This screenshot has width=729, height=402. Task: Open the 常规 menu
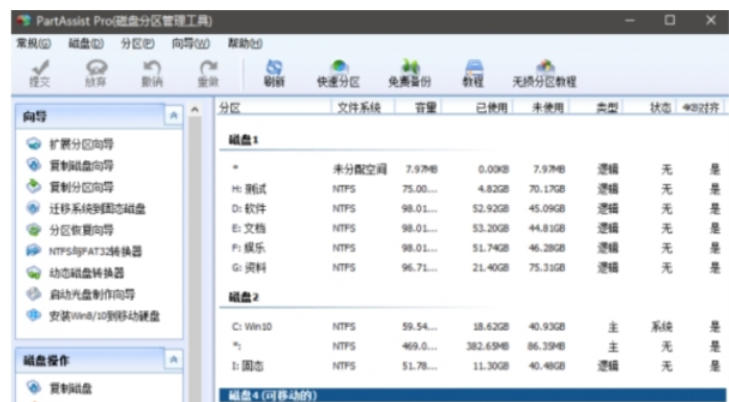(33, 44)
